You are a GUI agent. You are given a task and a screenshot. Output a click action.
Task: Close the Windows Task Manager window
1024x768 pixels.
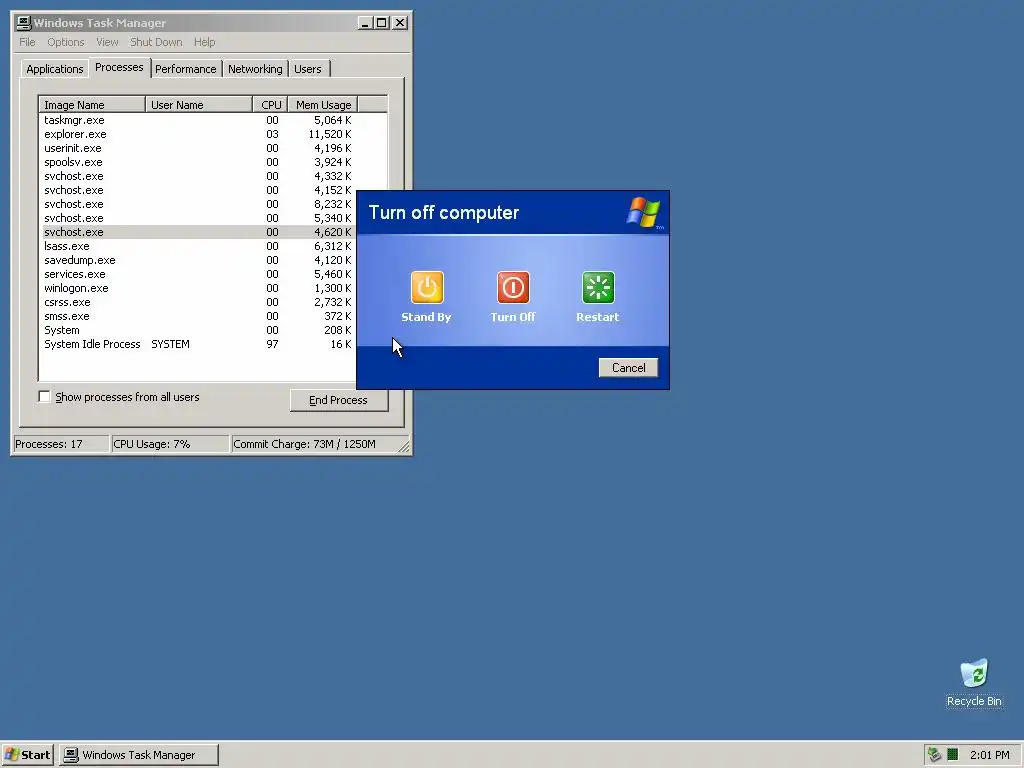point(400,23)
